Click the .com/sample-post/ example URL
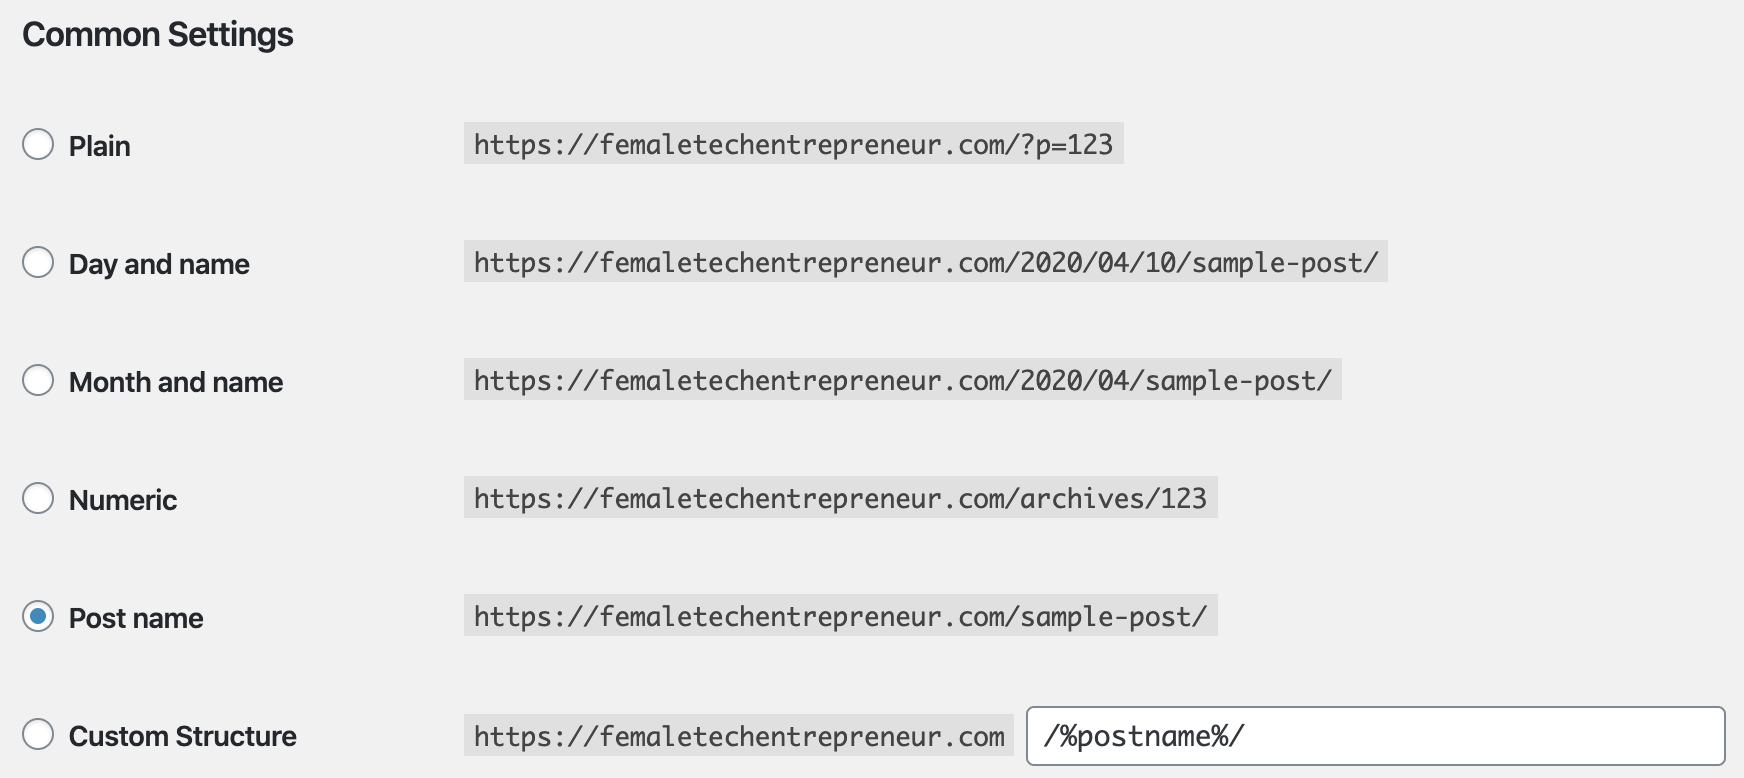Viewport: 1744px width, 778px height. [x=841, y=616]
